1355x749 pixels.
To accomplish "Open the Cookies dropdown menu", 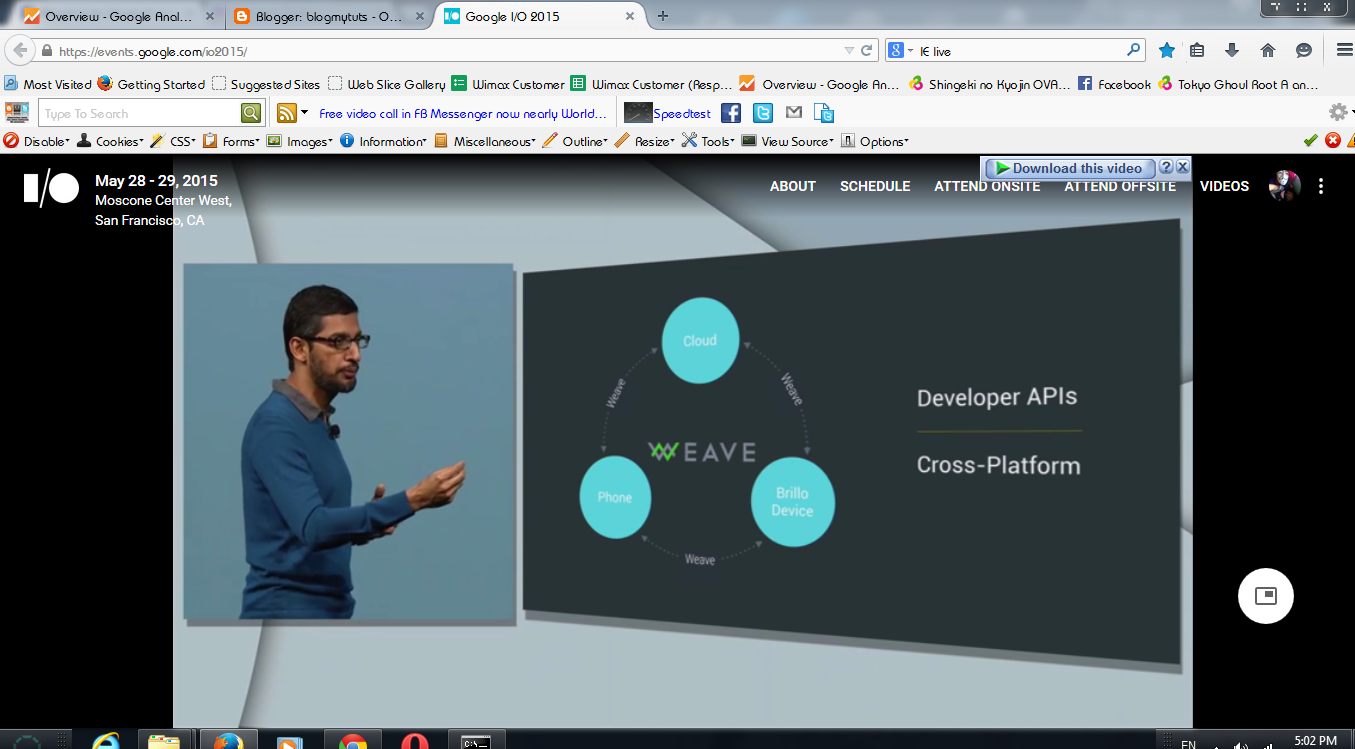I will click(x=111, y=141).
